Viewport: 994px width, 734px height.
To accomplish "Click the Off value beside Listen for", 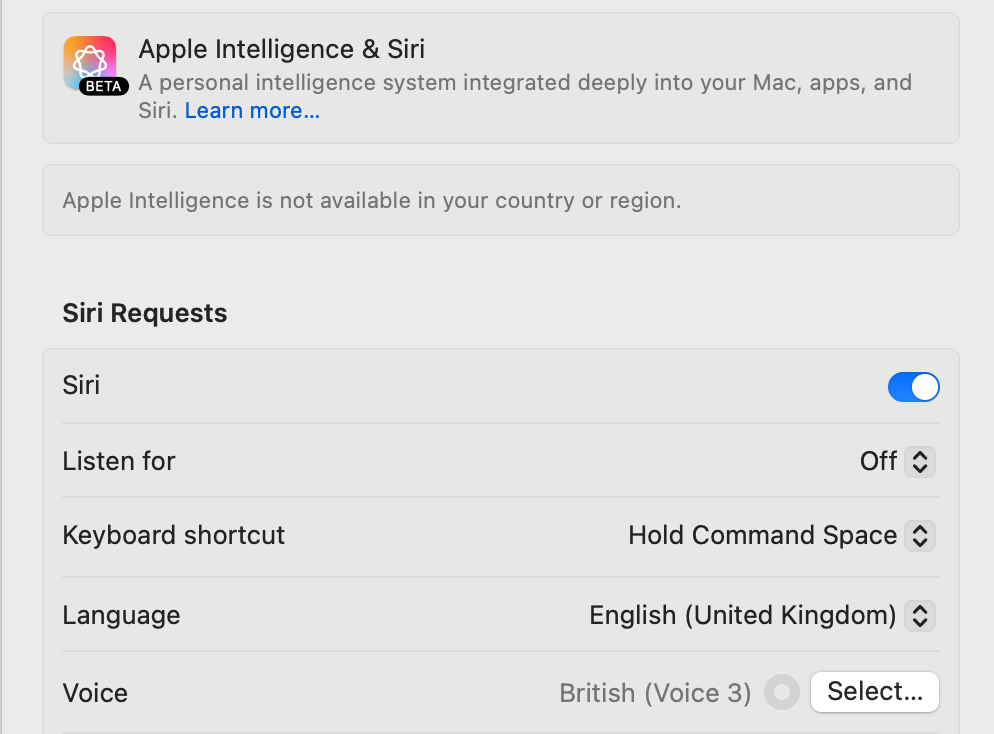I will point(878,461).
